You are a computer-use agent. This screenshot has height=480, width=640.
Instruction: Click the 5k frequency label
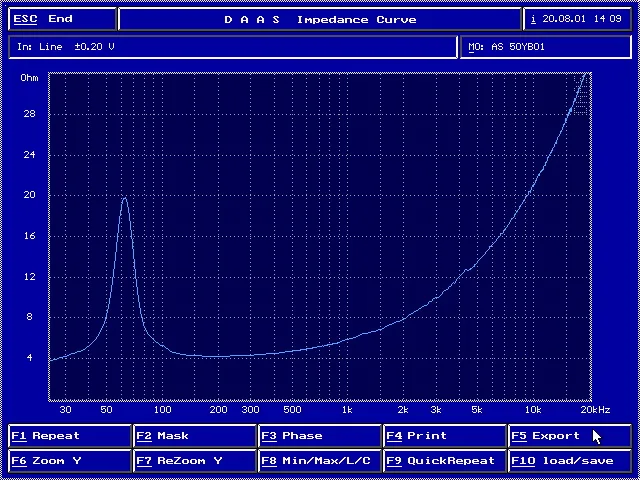pyautogui.click(x=476, y=409)
